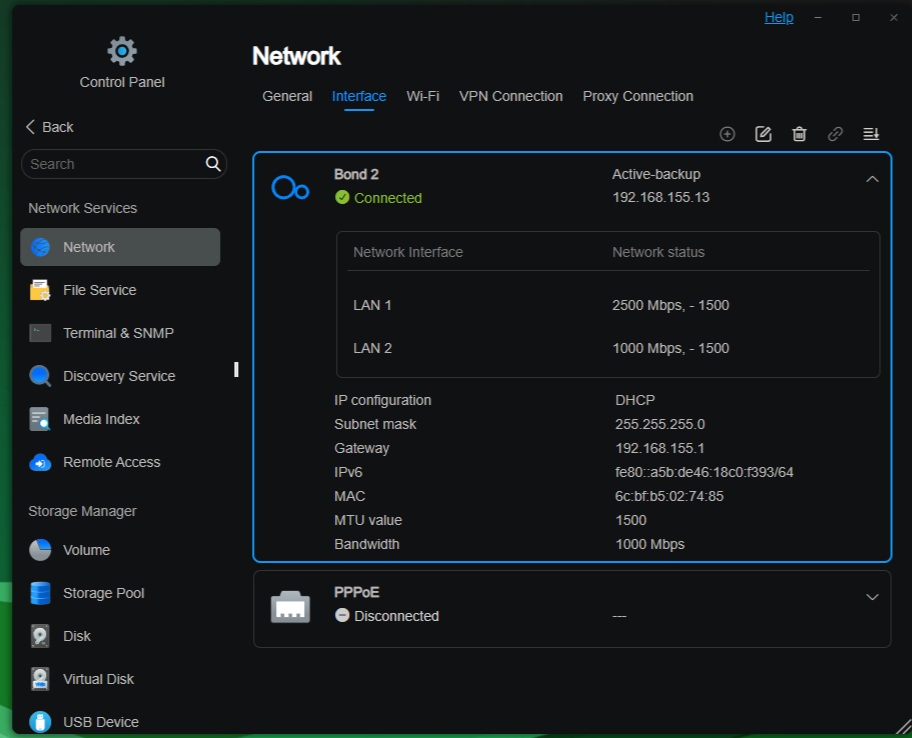Click the Remote Access cloud icon
The height and width of the screenshot is (738, 912).
(x=40, y=462)
